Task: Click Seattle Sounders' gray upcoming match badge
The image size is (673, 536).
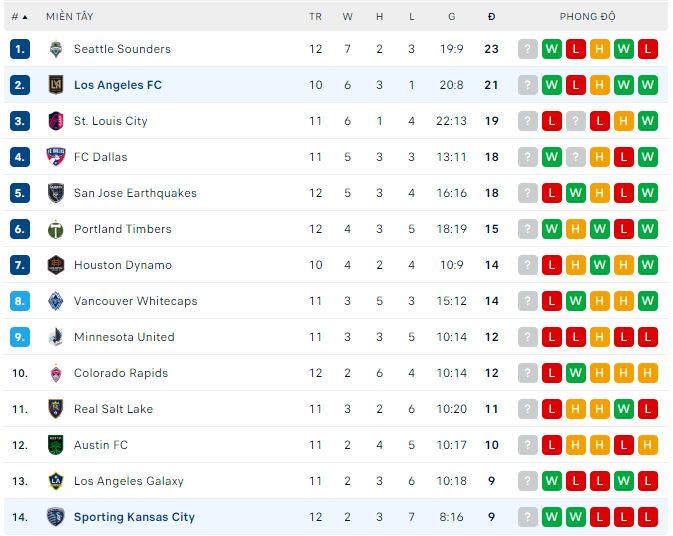Action: [528, 49]
